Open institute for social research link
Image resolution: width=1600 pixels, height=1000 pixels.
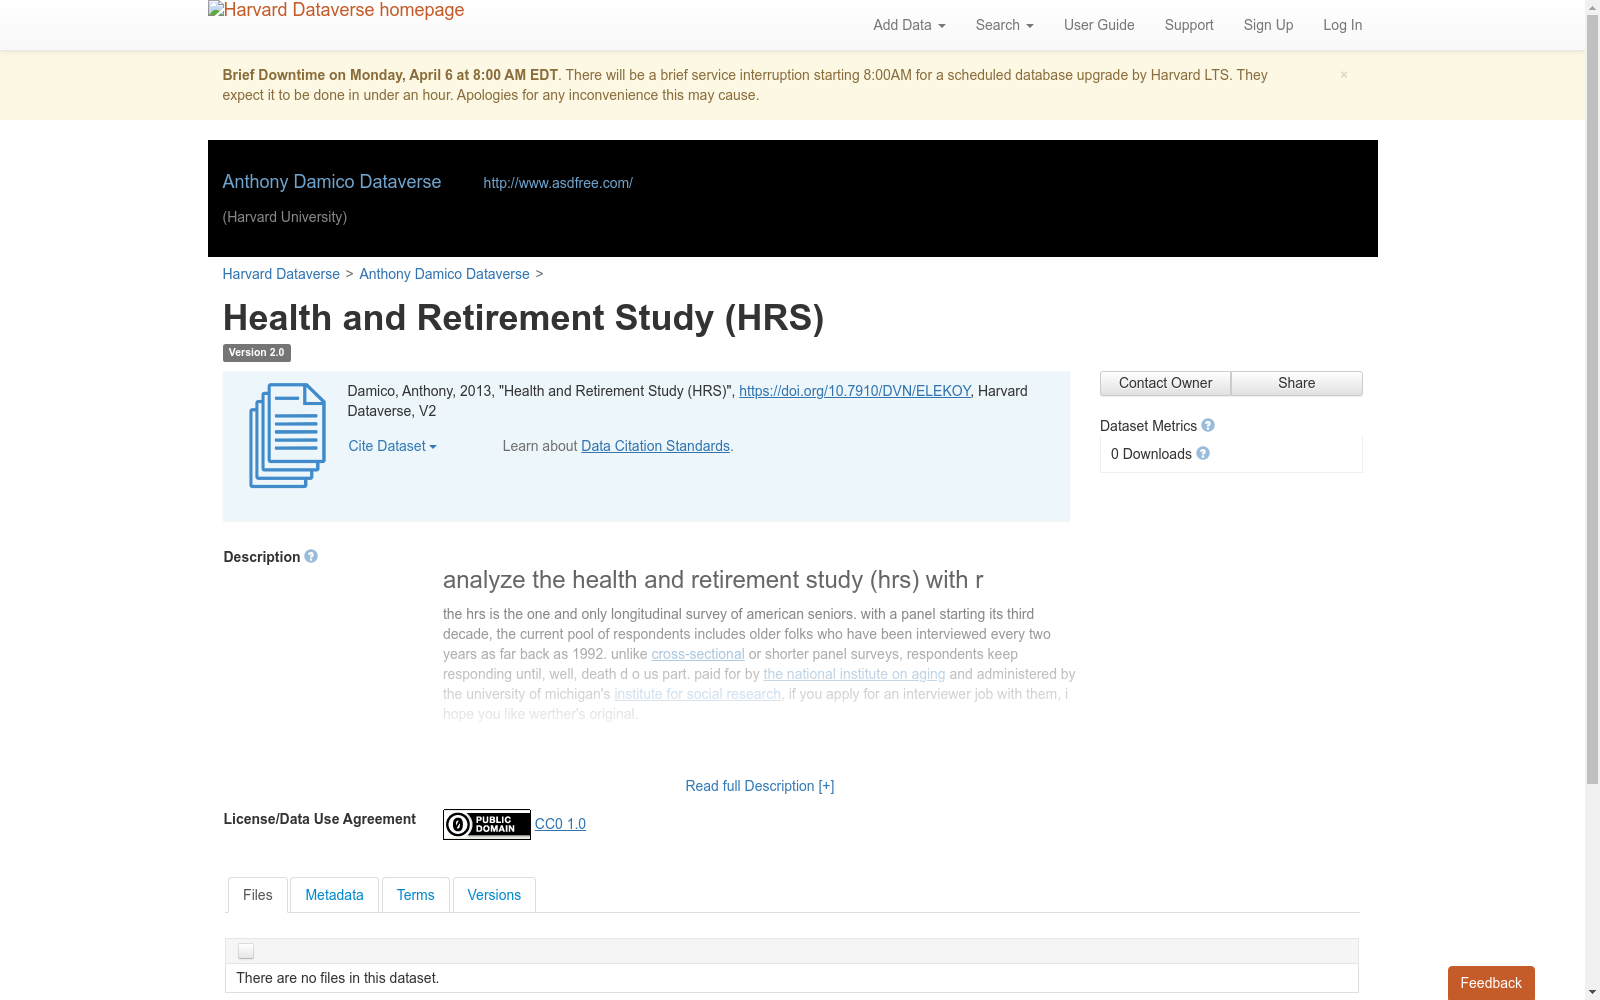click(x=698, y=694)
